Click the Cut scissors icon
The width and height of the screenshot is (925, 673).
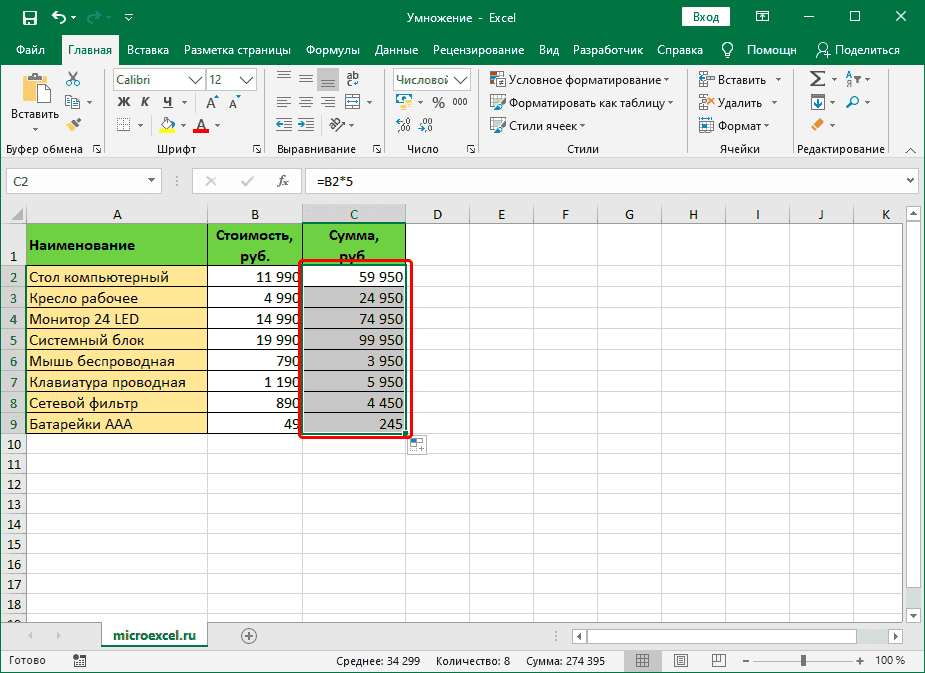73,80
